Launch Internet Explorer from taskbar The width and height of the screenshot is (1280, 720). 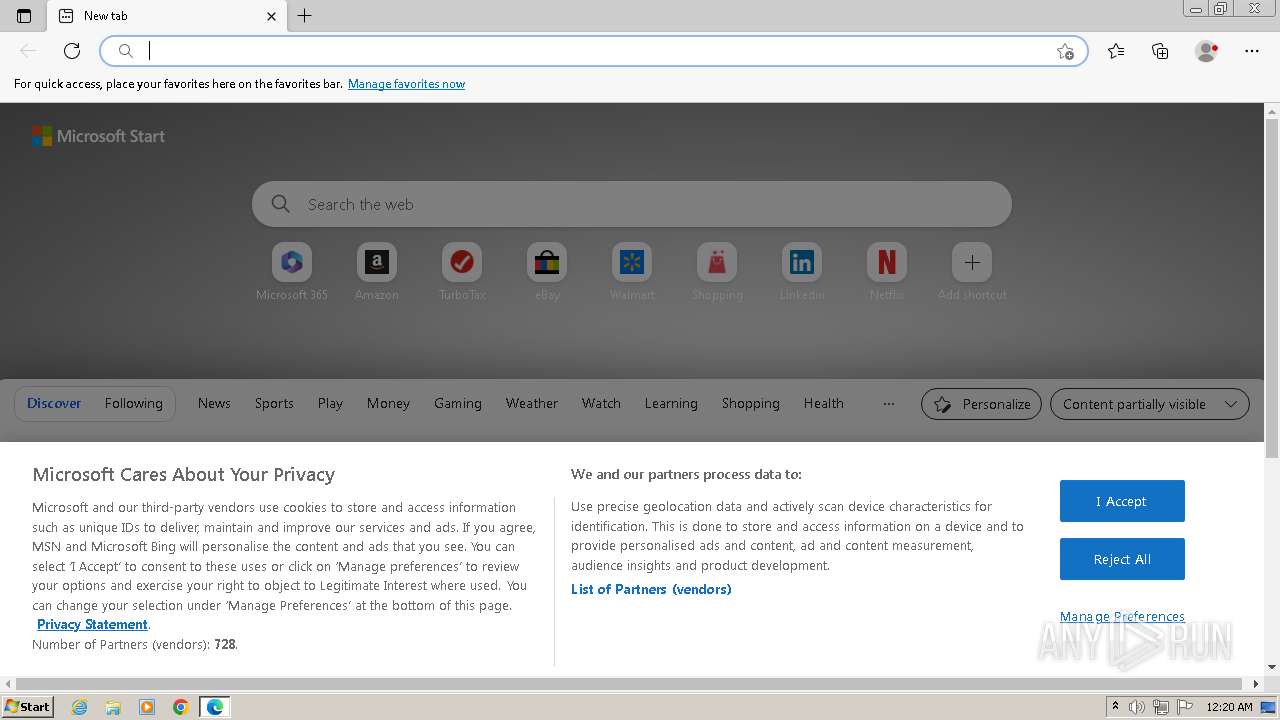click(80, 707)
